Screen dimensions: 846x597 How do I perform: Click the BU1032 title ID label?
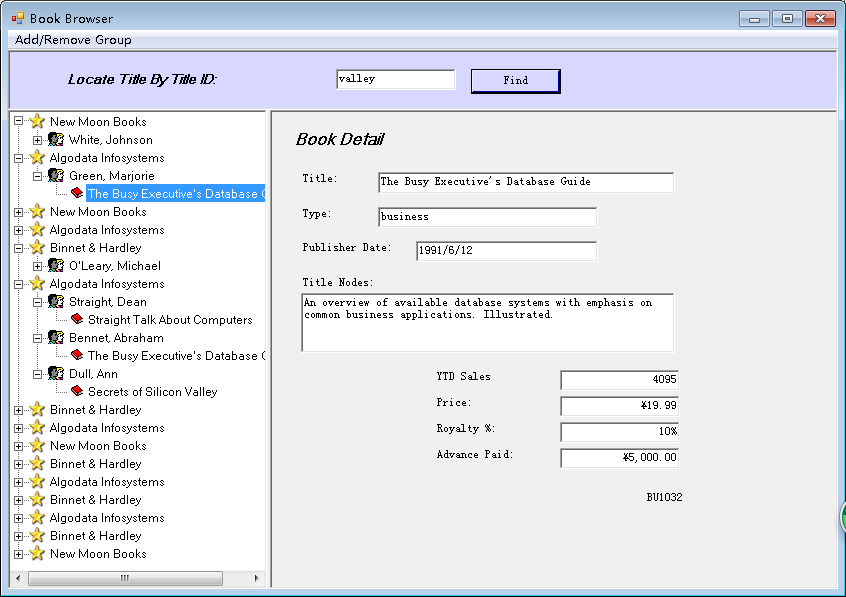(x=664, y=497)
